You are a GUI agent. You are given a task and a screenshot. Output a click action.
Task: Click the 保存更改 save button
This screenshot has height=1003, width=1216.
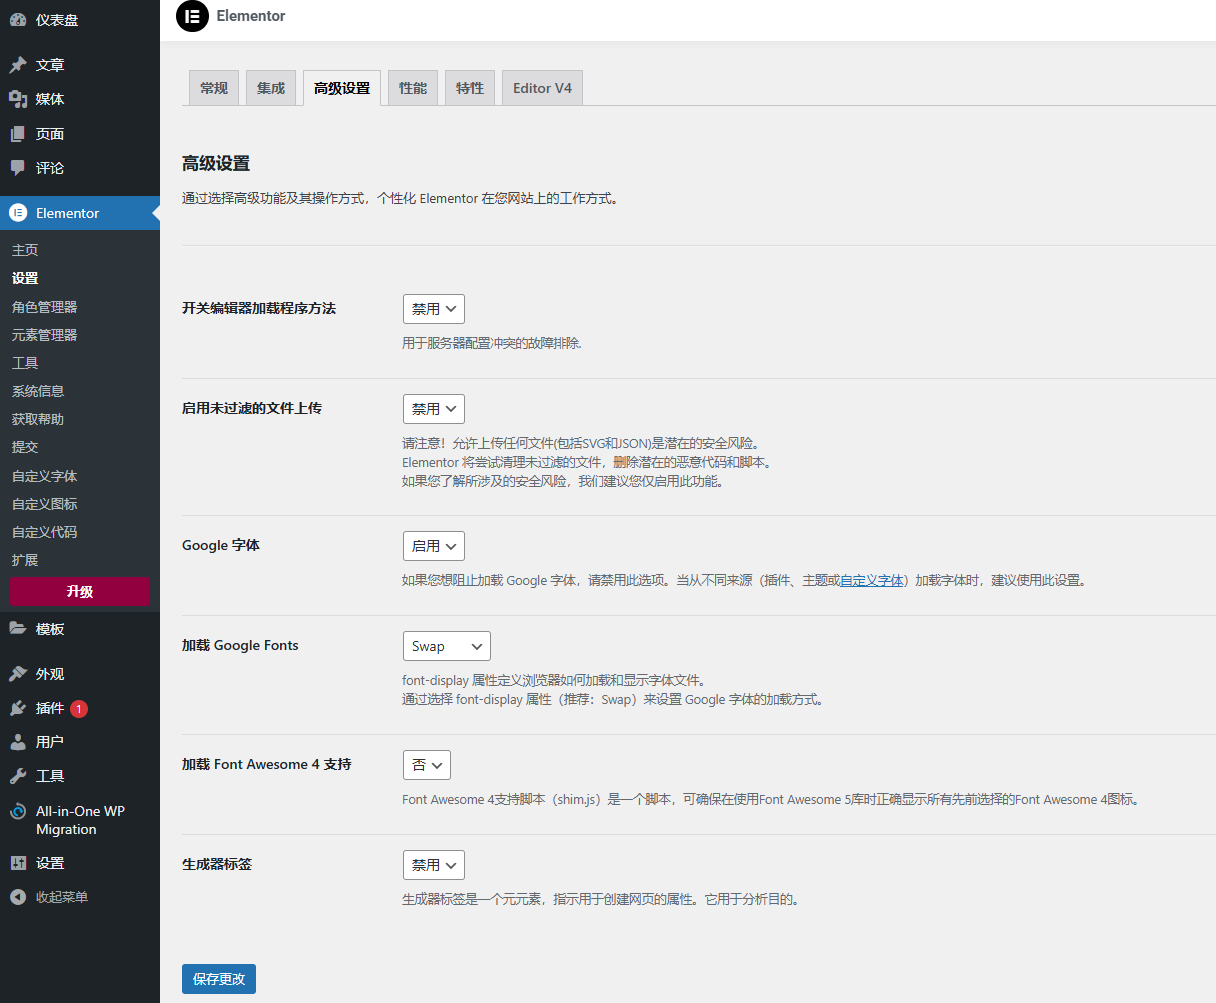(x=219, y=979)
